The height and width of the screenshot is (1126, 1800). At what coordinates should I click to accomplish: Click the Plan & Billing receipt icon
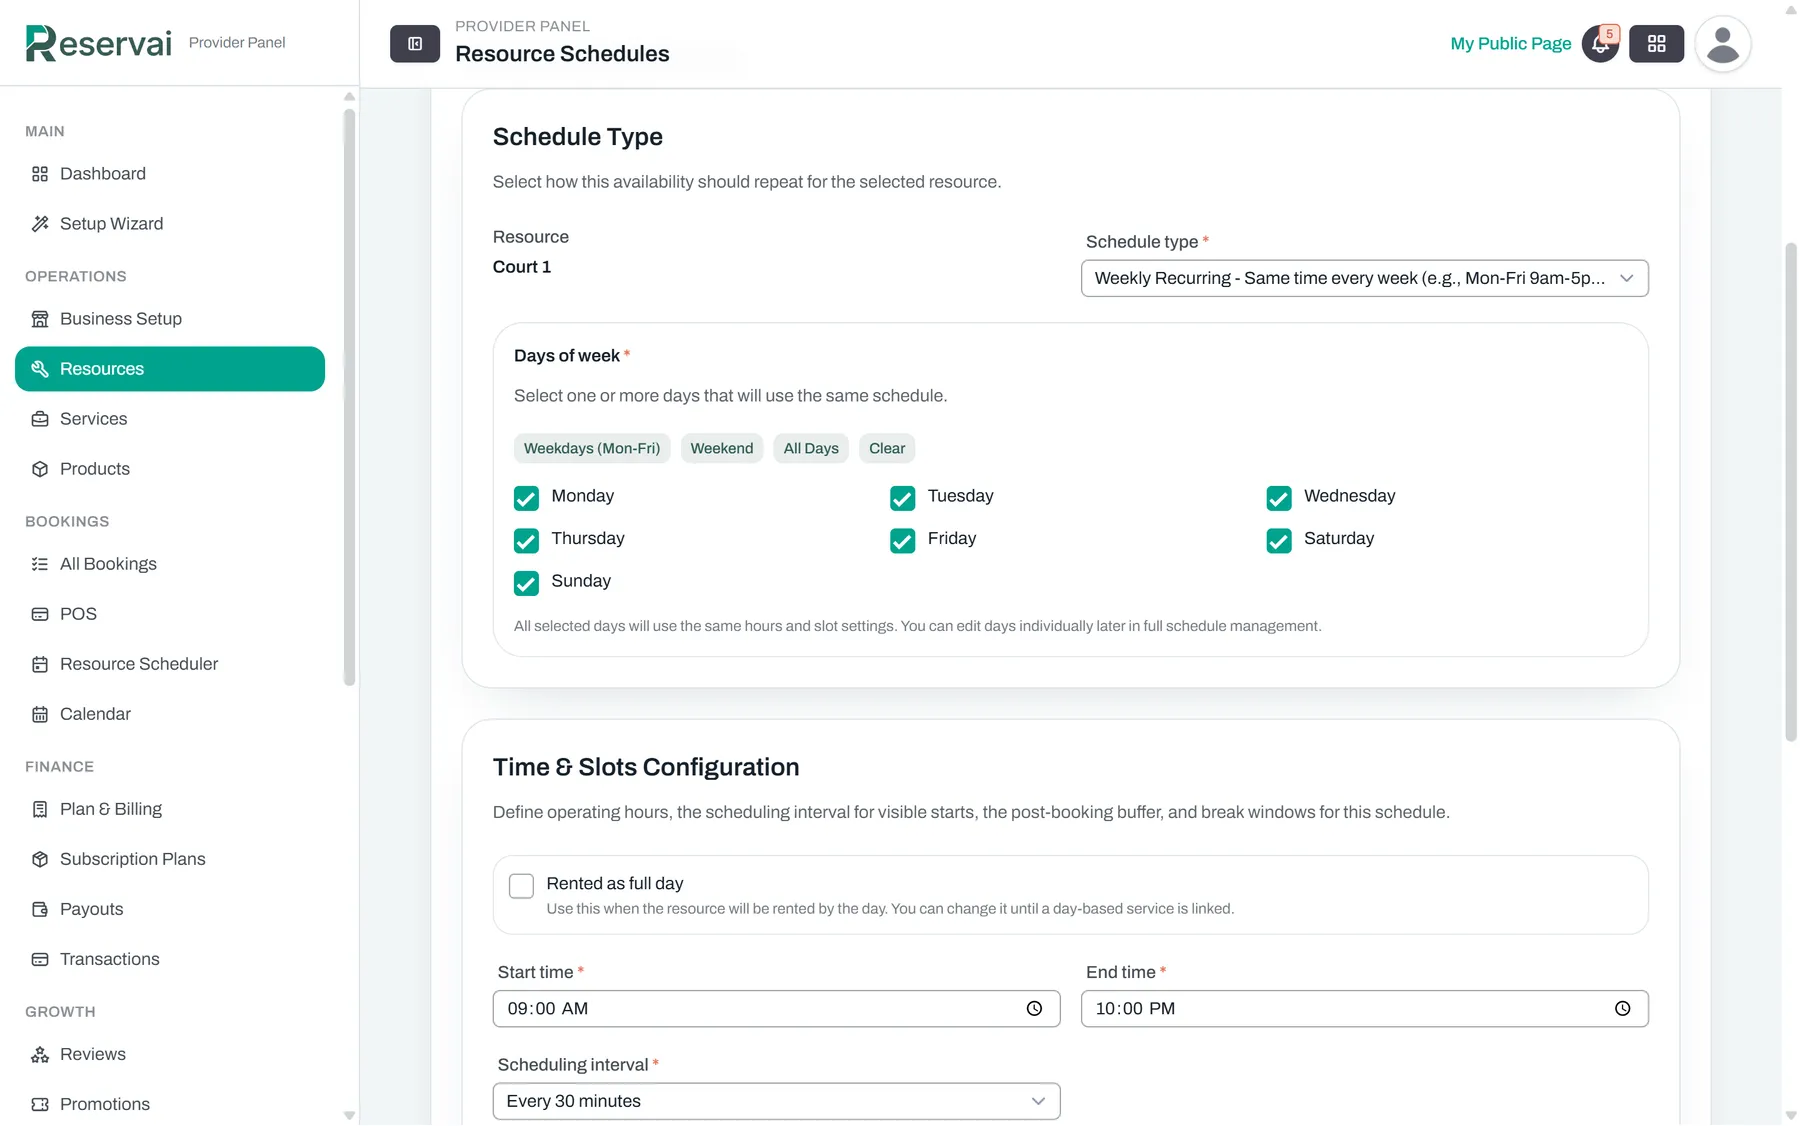pos(40,809)
